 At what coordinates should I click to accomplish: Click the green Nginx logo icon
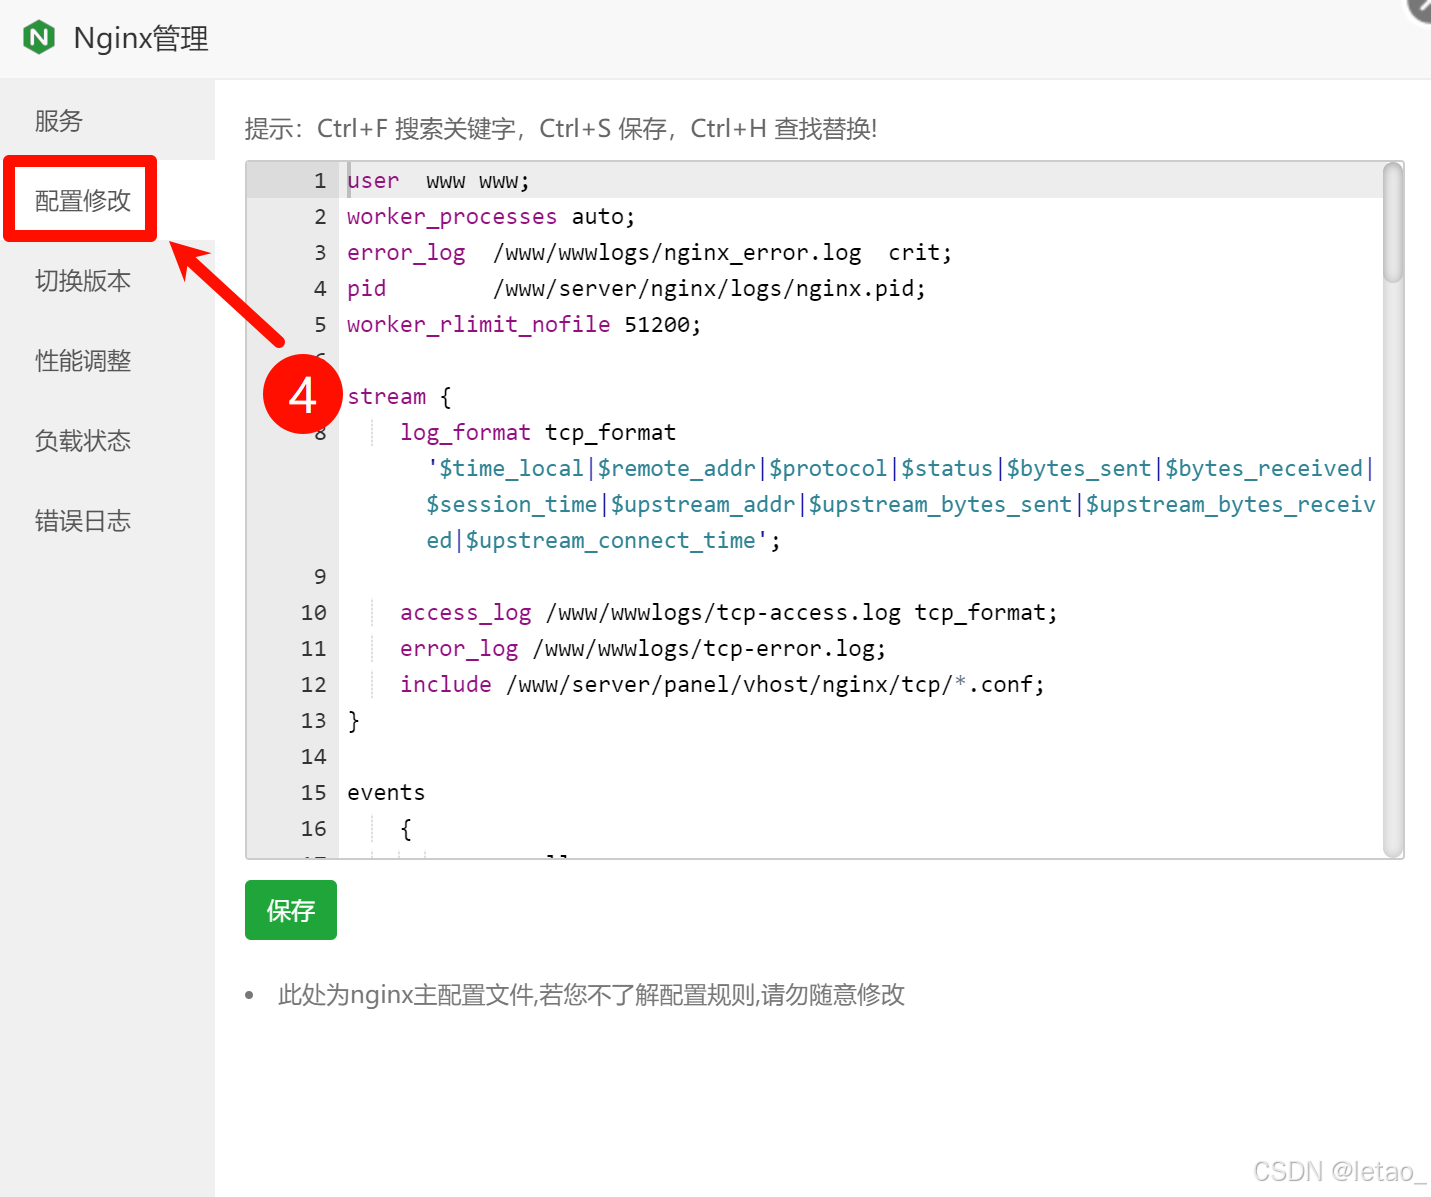coord(39,38)
